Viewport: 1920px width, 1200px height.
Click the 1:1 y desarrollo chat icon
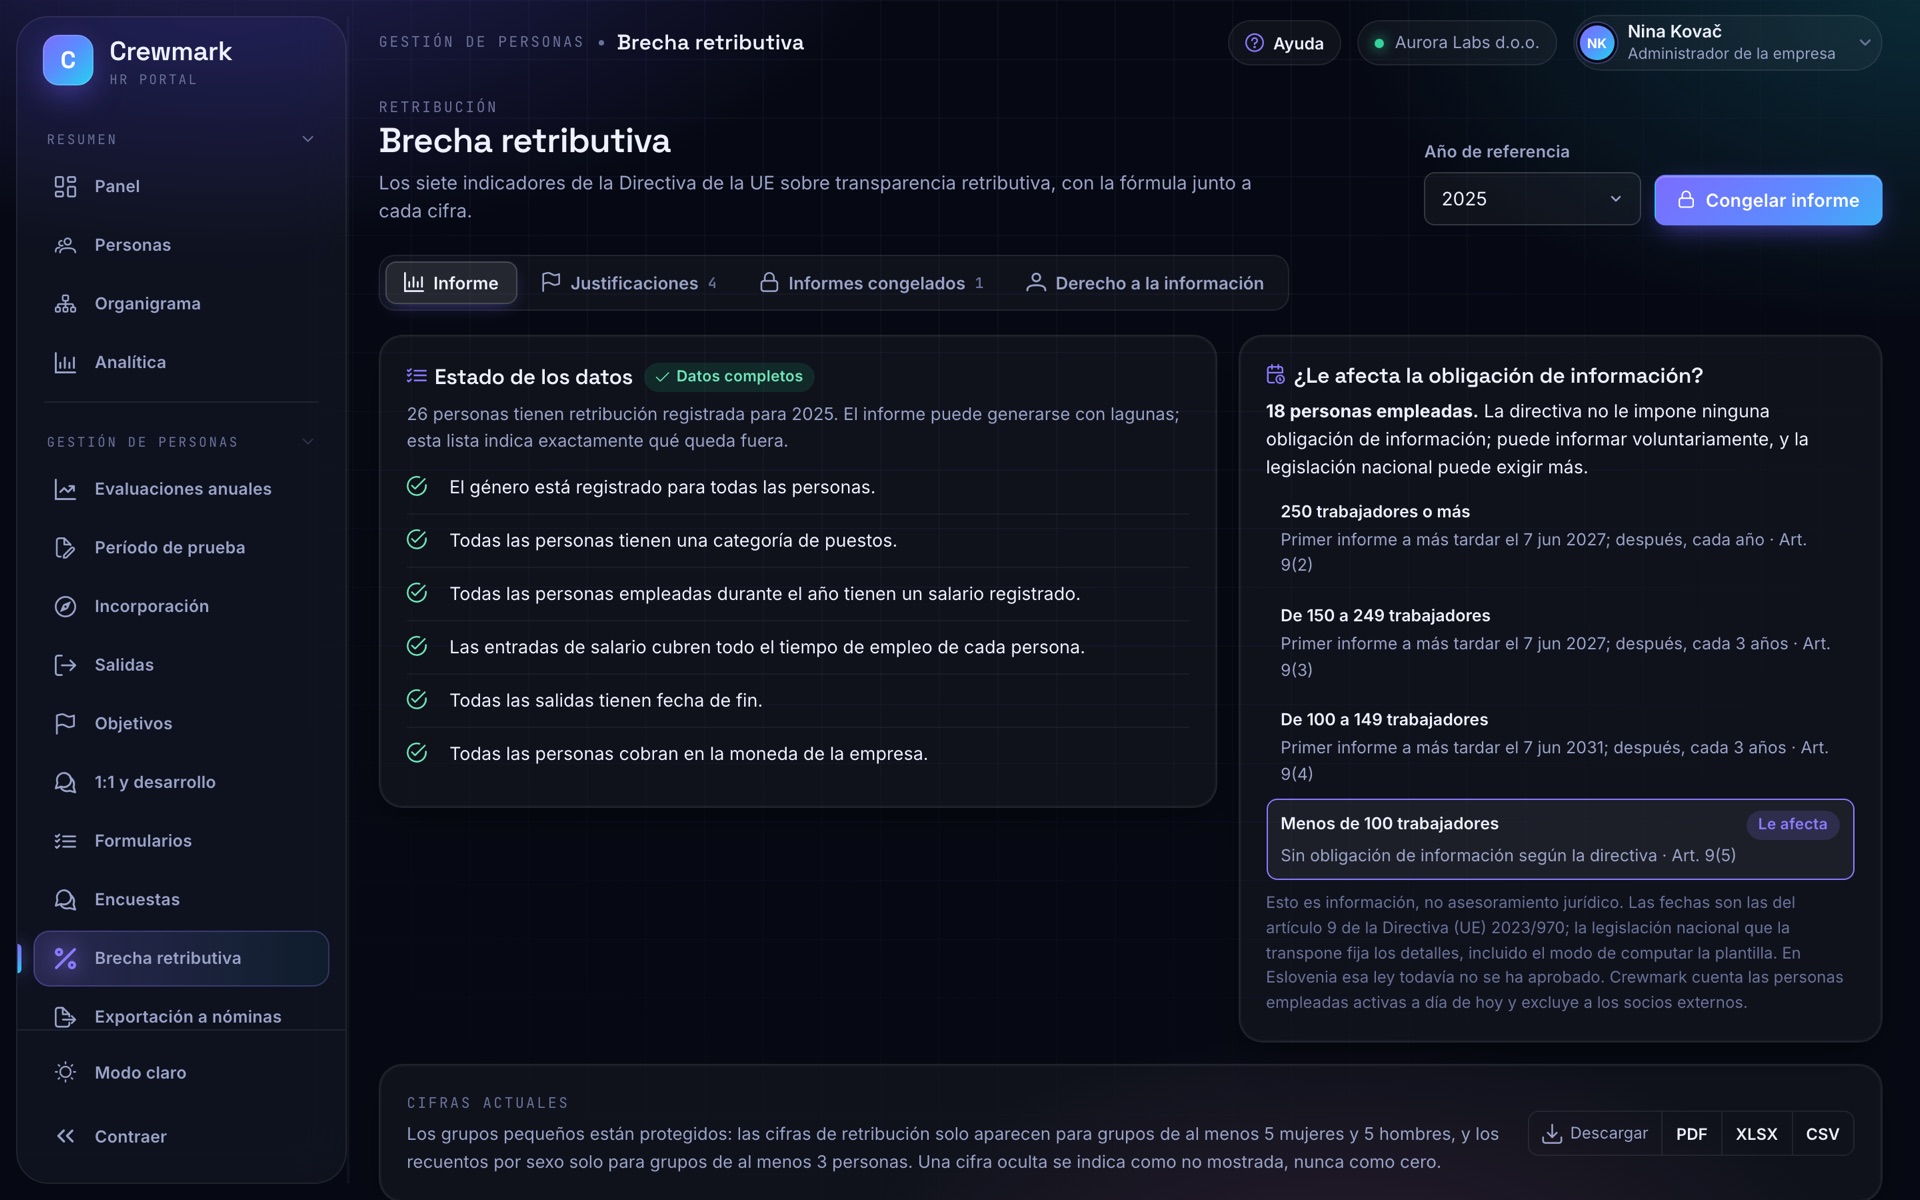coord(65,783)
